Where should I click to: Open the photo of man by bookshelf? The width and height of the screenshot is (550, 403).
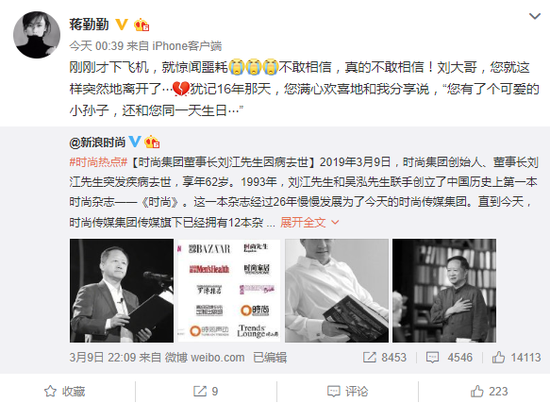click(x=444, y=291)
